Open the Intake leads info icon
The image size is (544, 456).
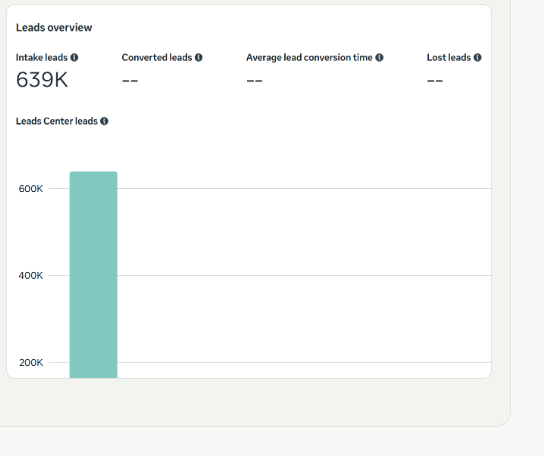(74, 58)
